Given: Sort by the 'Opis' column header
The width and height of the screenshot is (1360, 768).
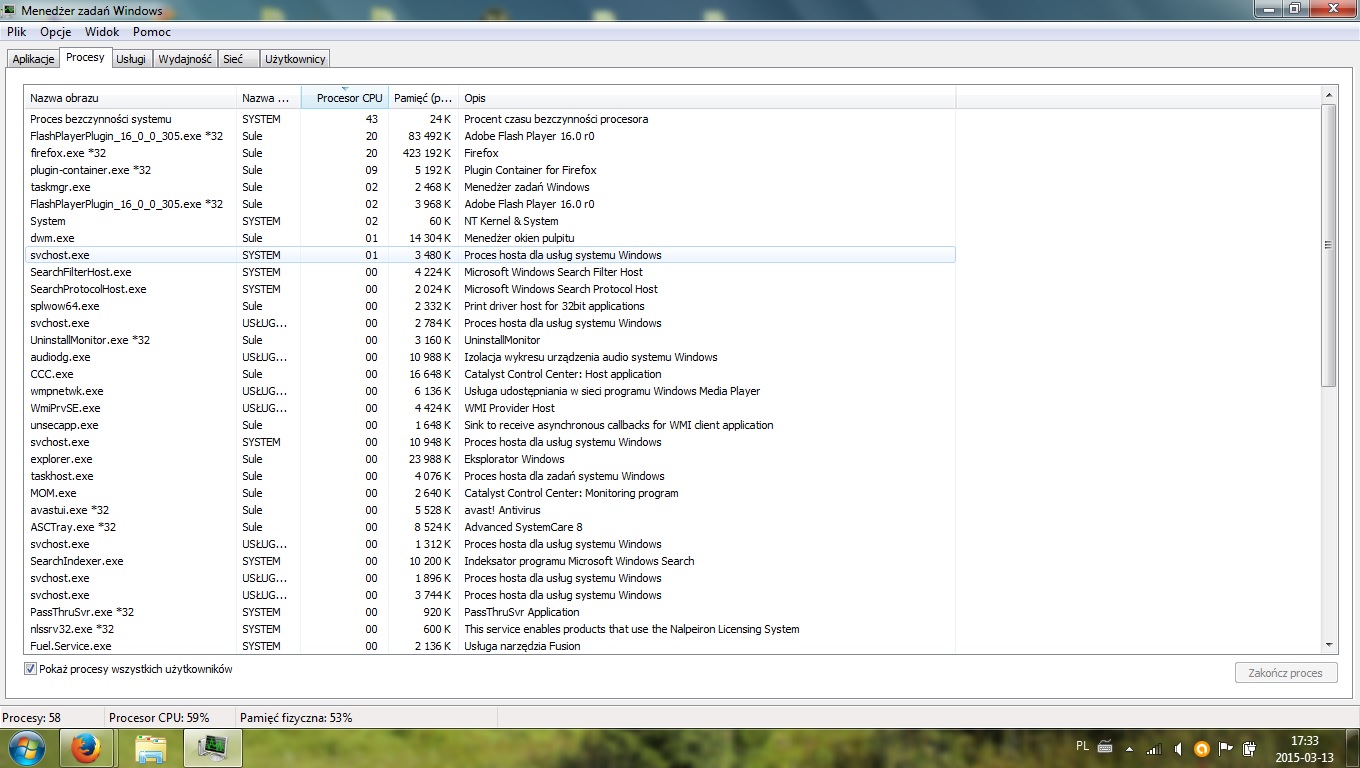Looking at the screenshot, I should (x=707, y=98).
